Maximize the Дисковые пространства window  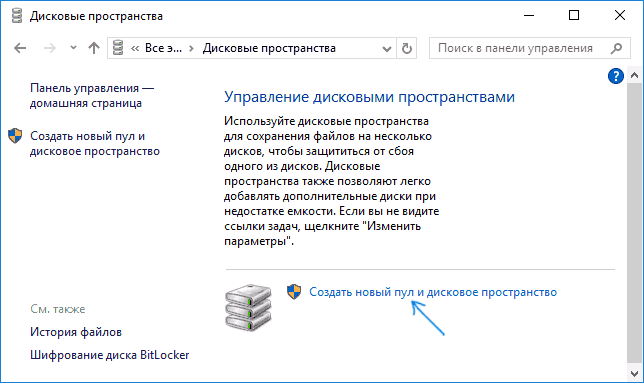point(574,16)
